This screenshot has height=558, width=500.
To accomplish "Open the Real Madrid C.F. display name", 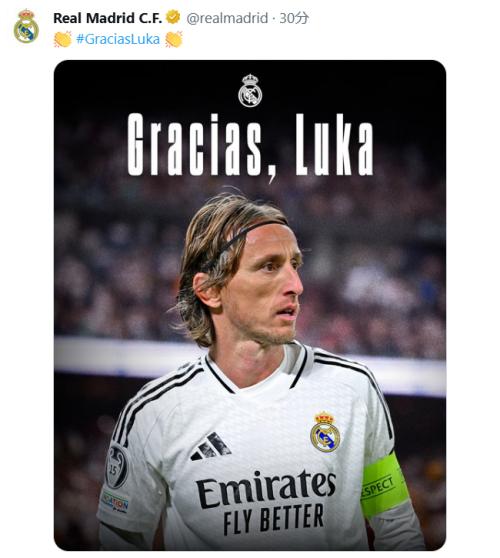I will click(x=107, y=18).
